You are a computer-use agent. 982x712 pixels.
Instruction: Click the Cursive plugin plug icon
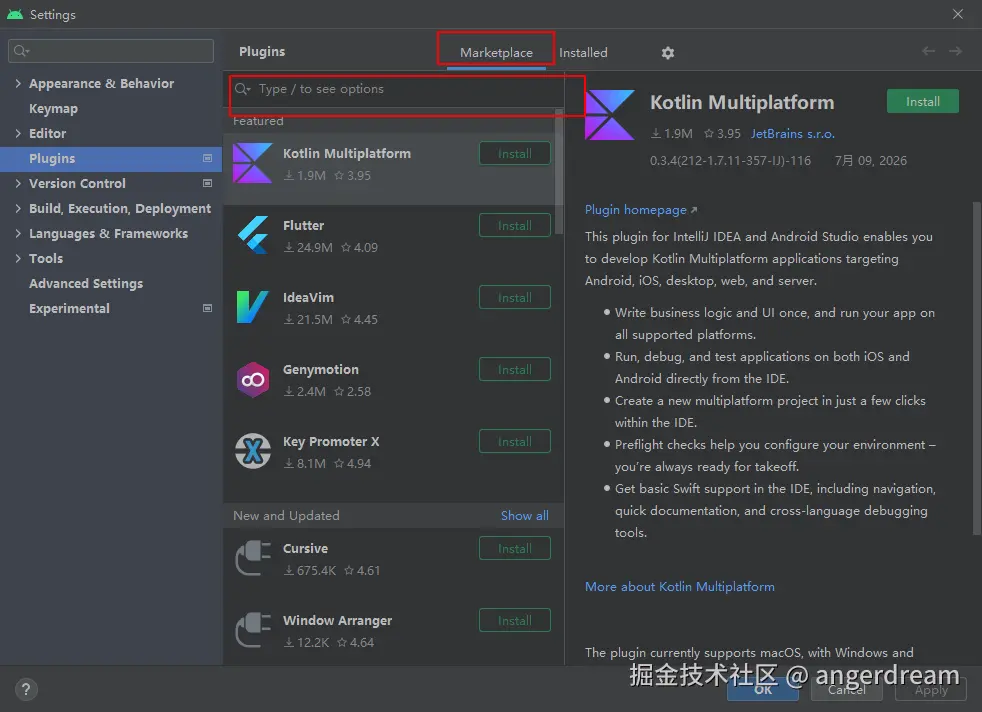pyautogui.click(x=253, y=557)
